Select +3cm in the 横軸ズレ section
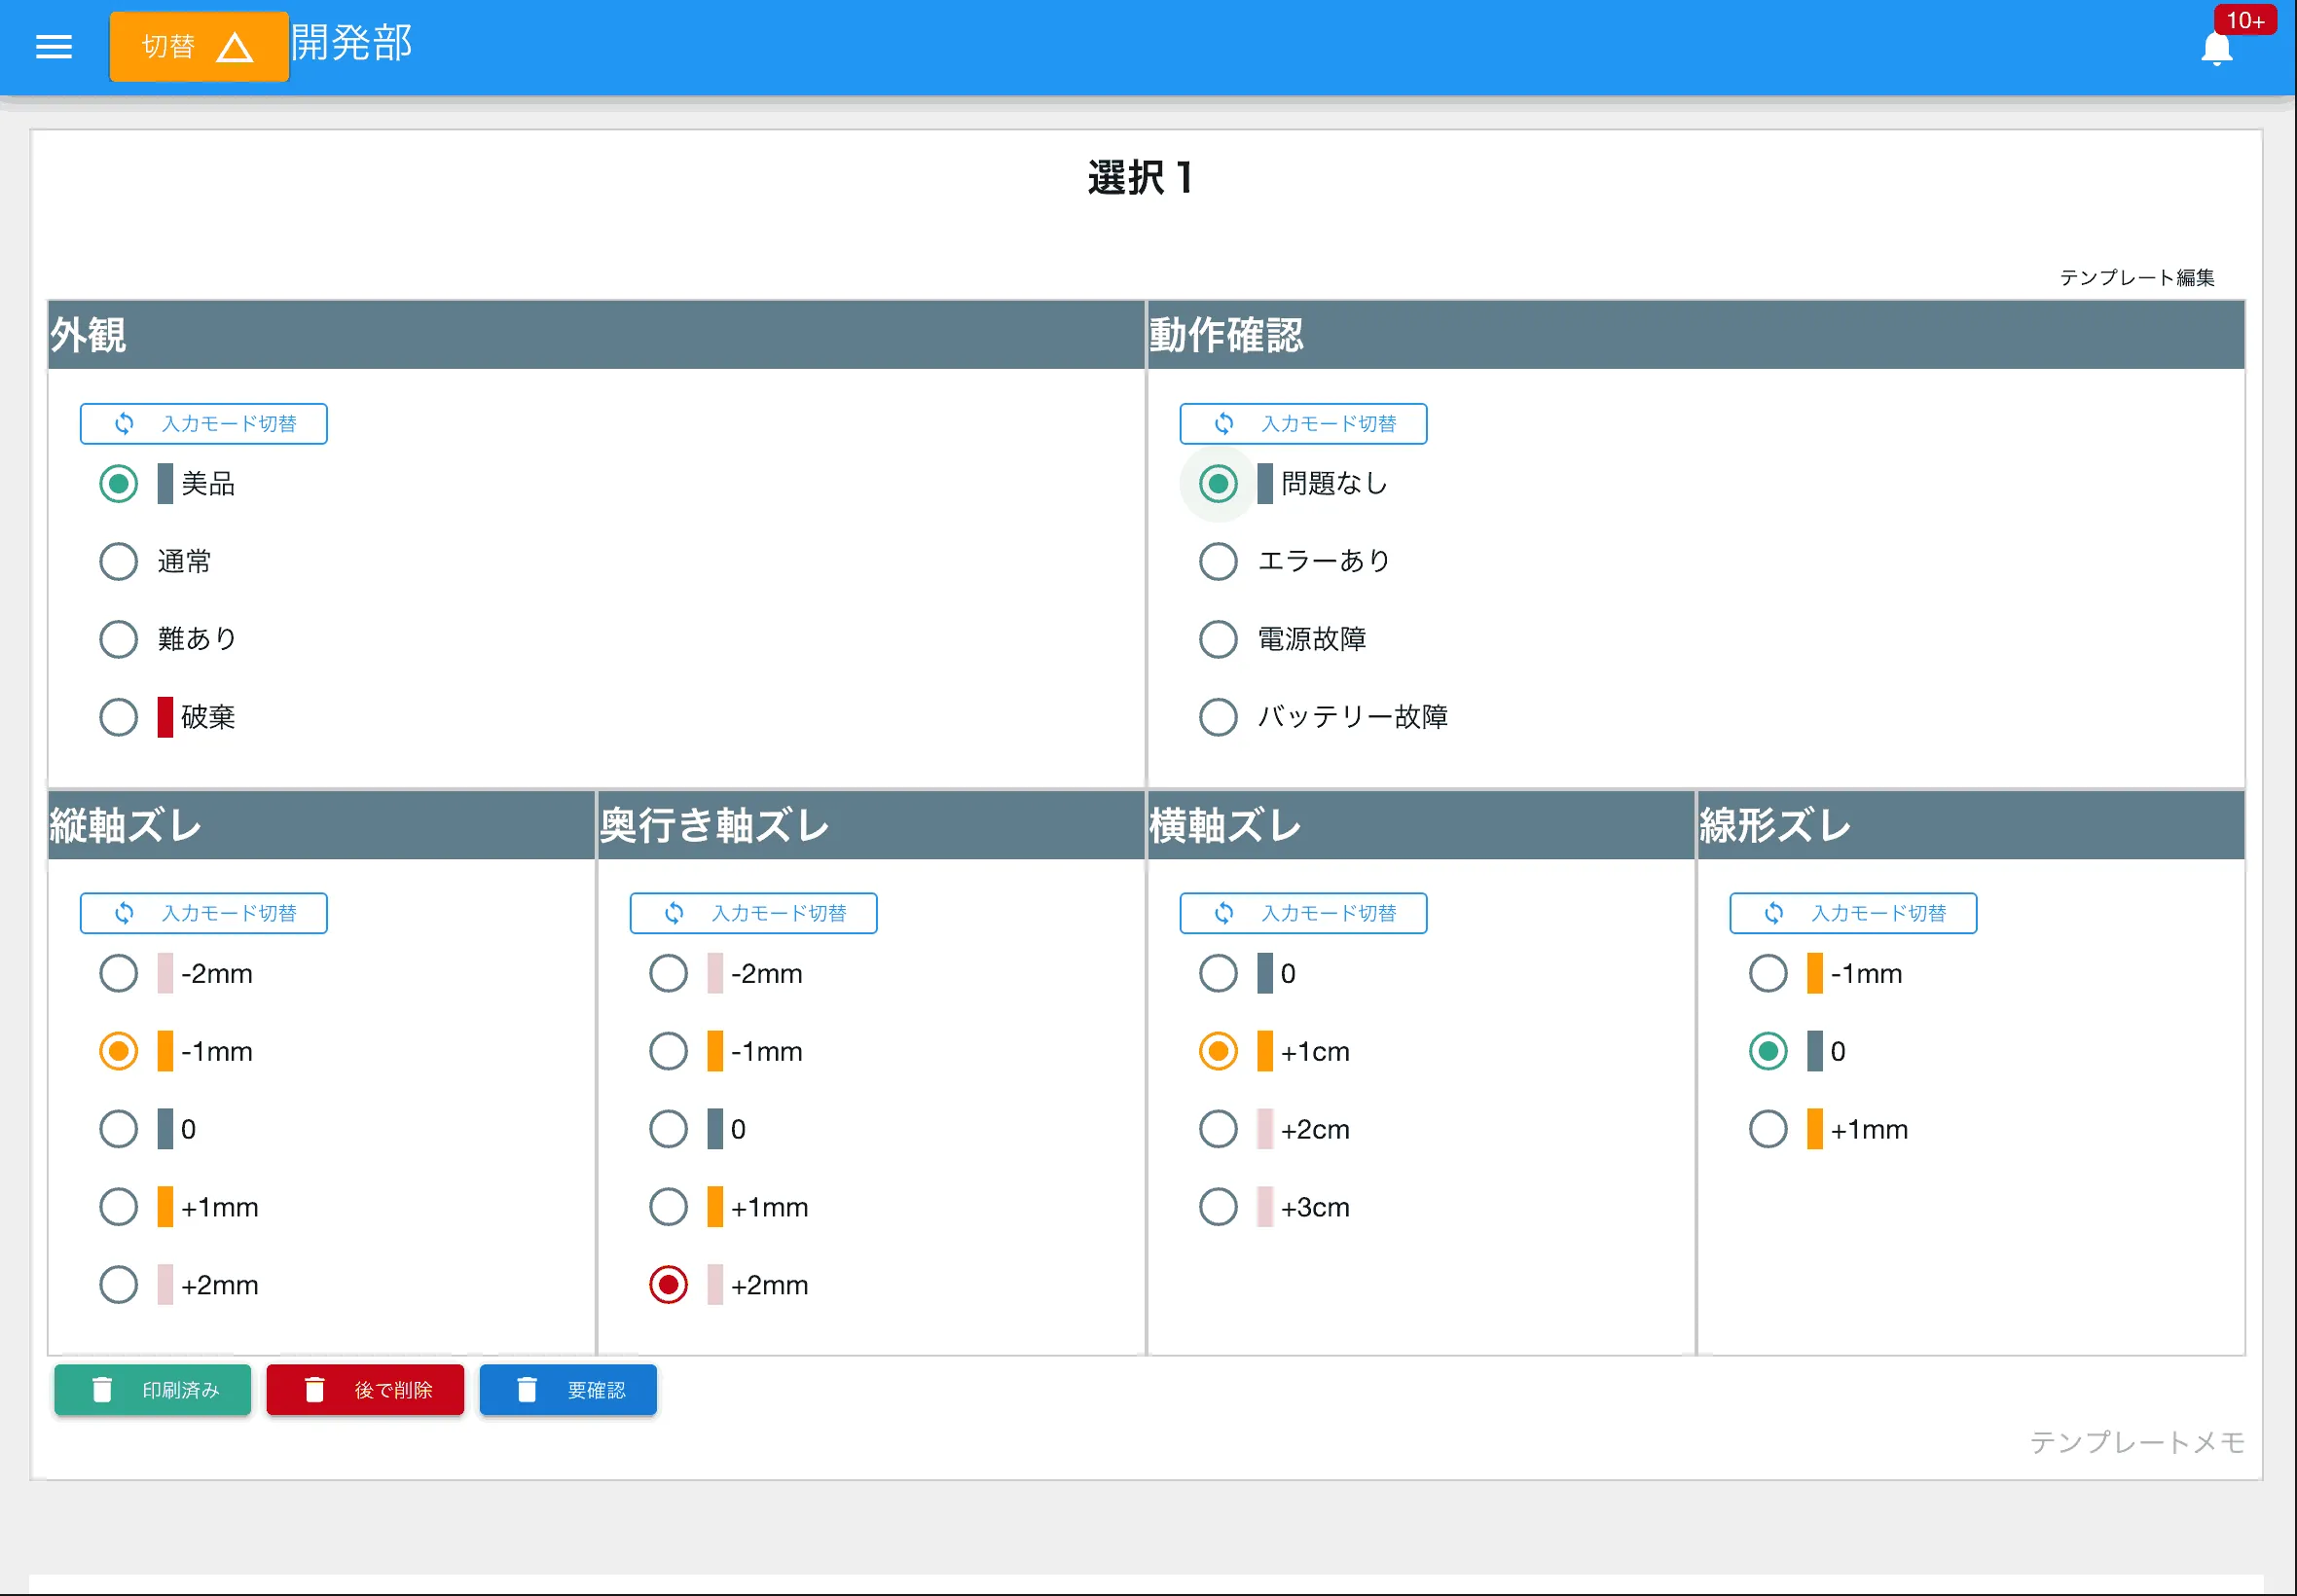2297x1596 pixels. pos(1217,1206)
